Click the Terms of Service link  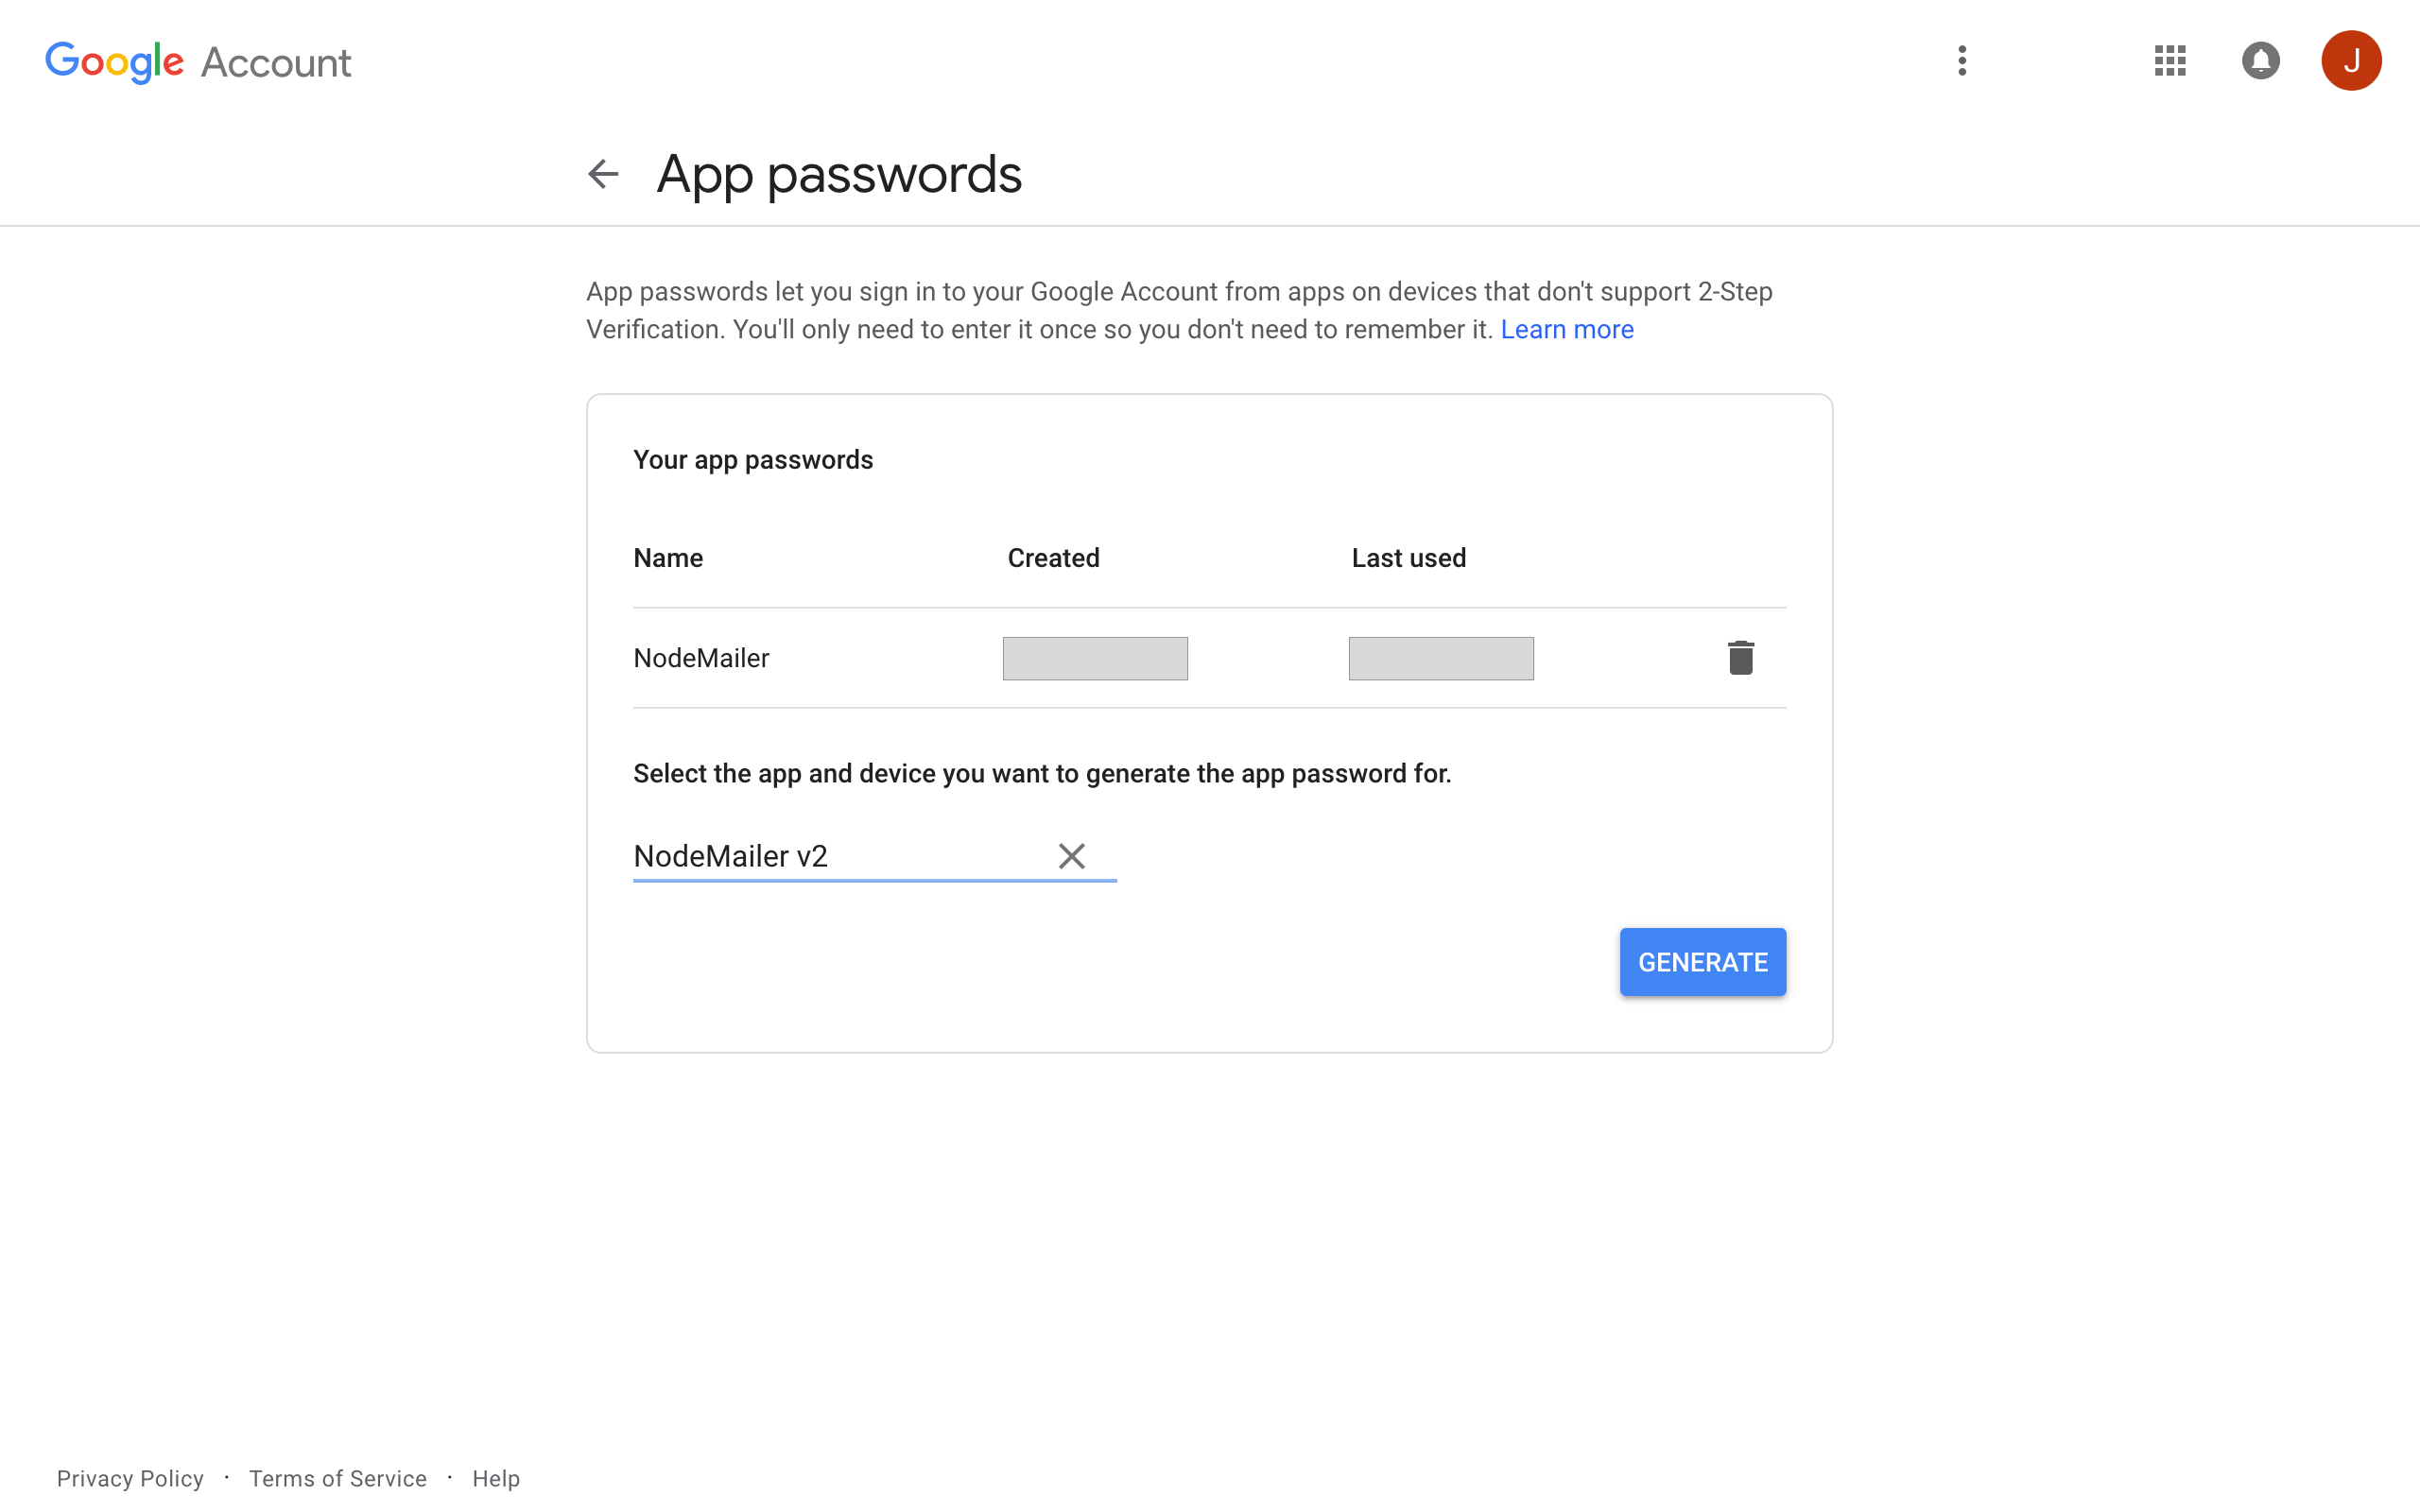click(x=337, y=1479)
